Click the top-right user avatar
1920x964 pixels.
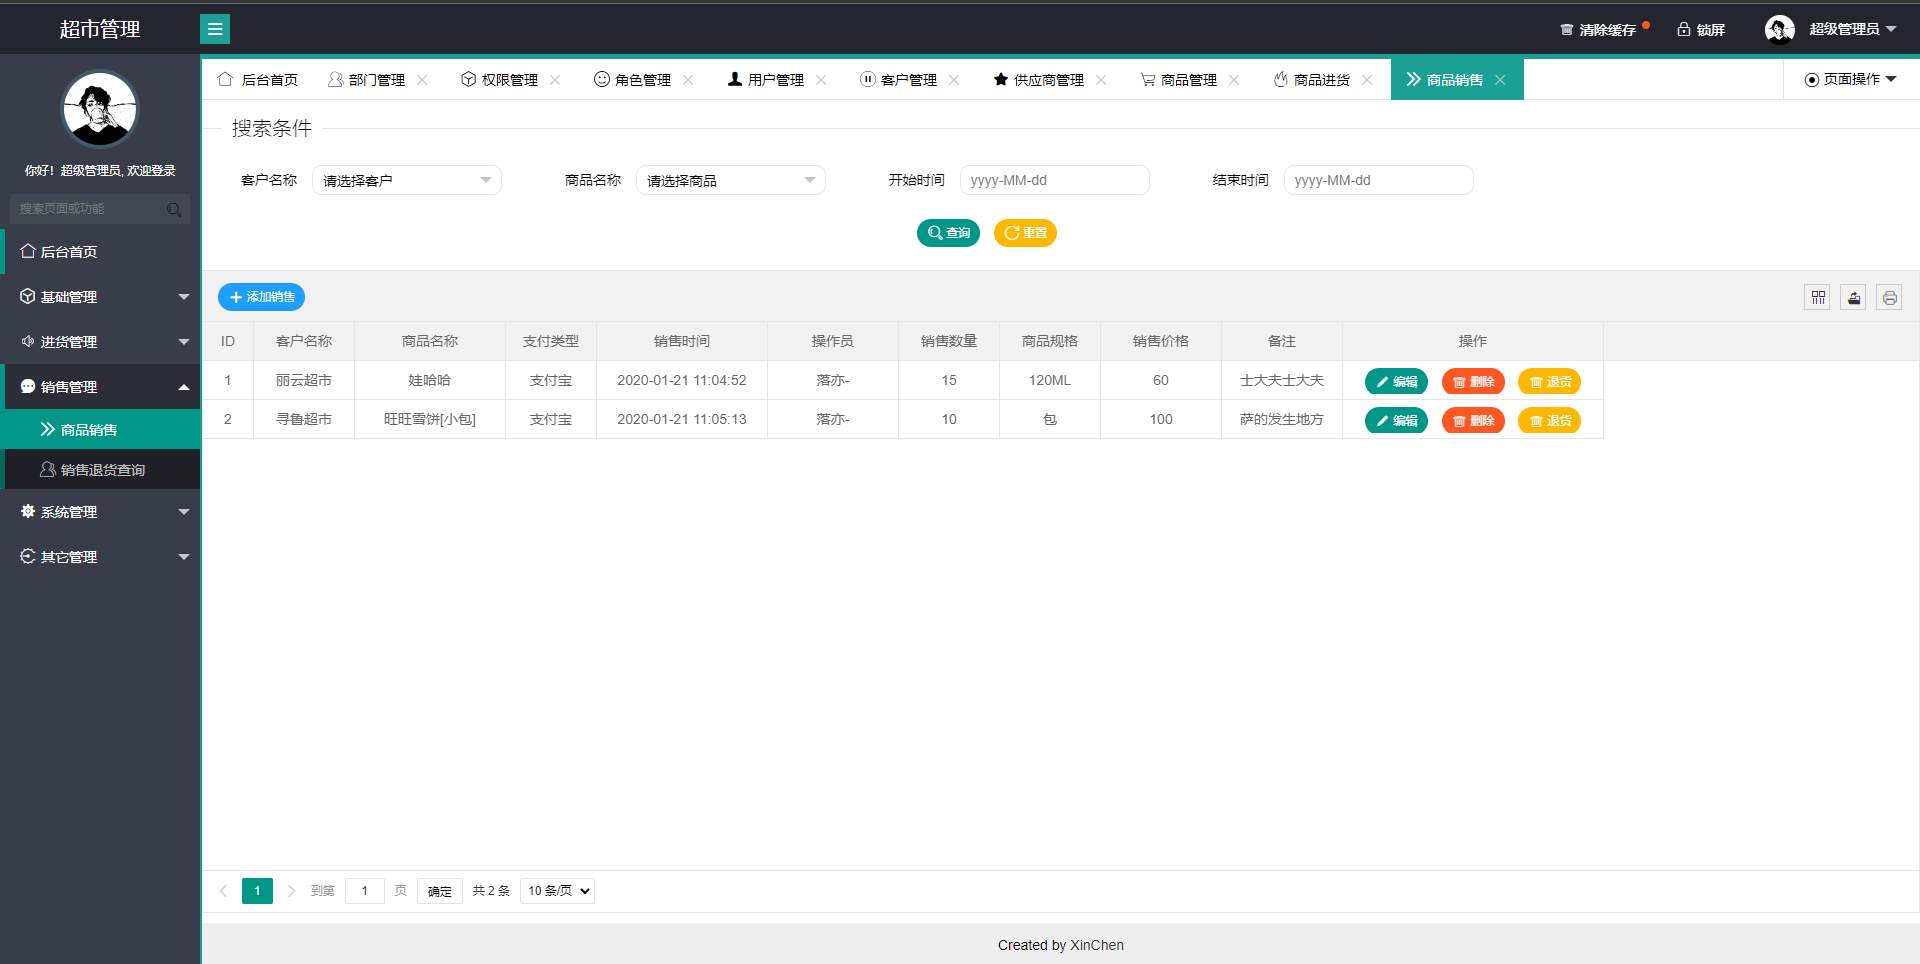(1780, 29)
